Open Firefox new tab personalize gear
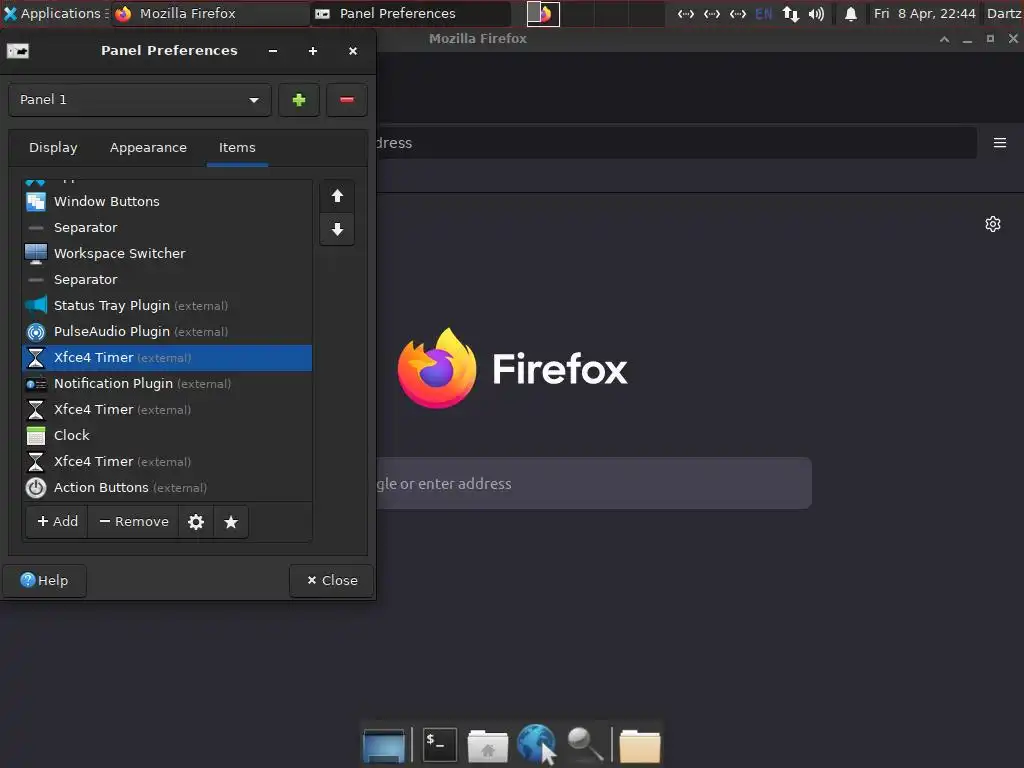This screenshot has height=768, width=1024. 993,224
